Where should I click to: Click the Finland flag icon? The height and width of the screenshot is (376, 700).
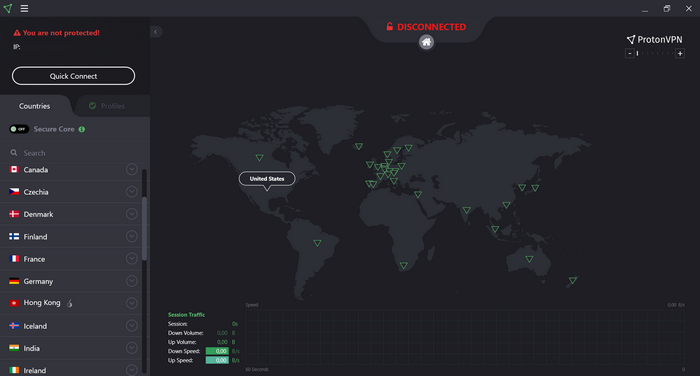(x=14, y=236)
